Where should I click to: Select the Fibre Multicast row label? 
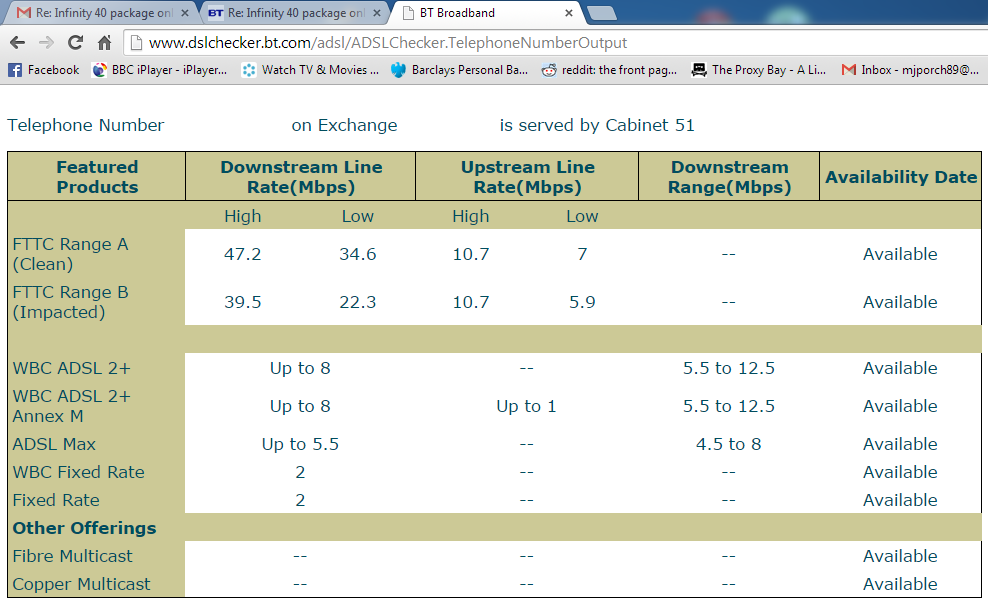coord(72,556)
